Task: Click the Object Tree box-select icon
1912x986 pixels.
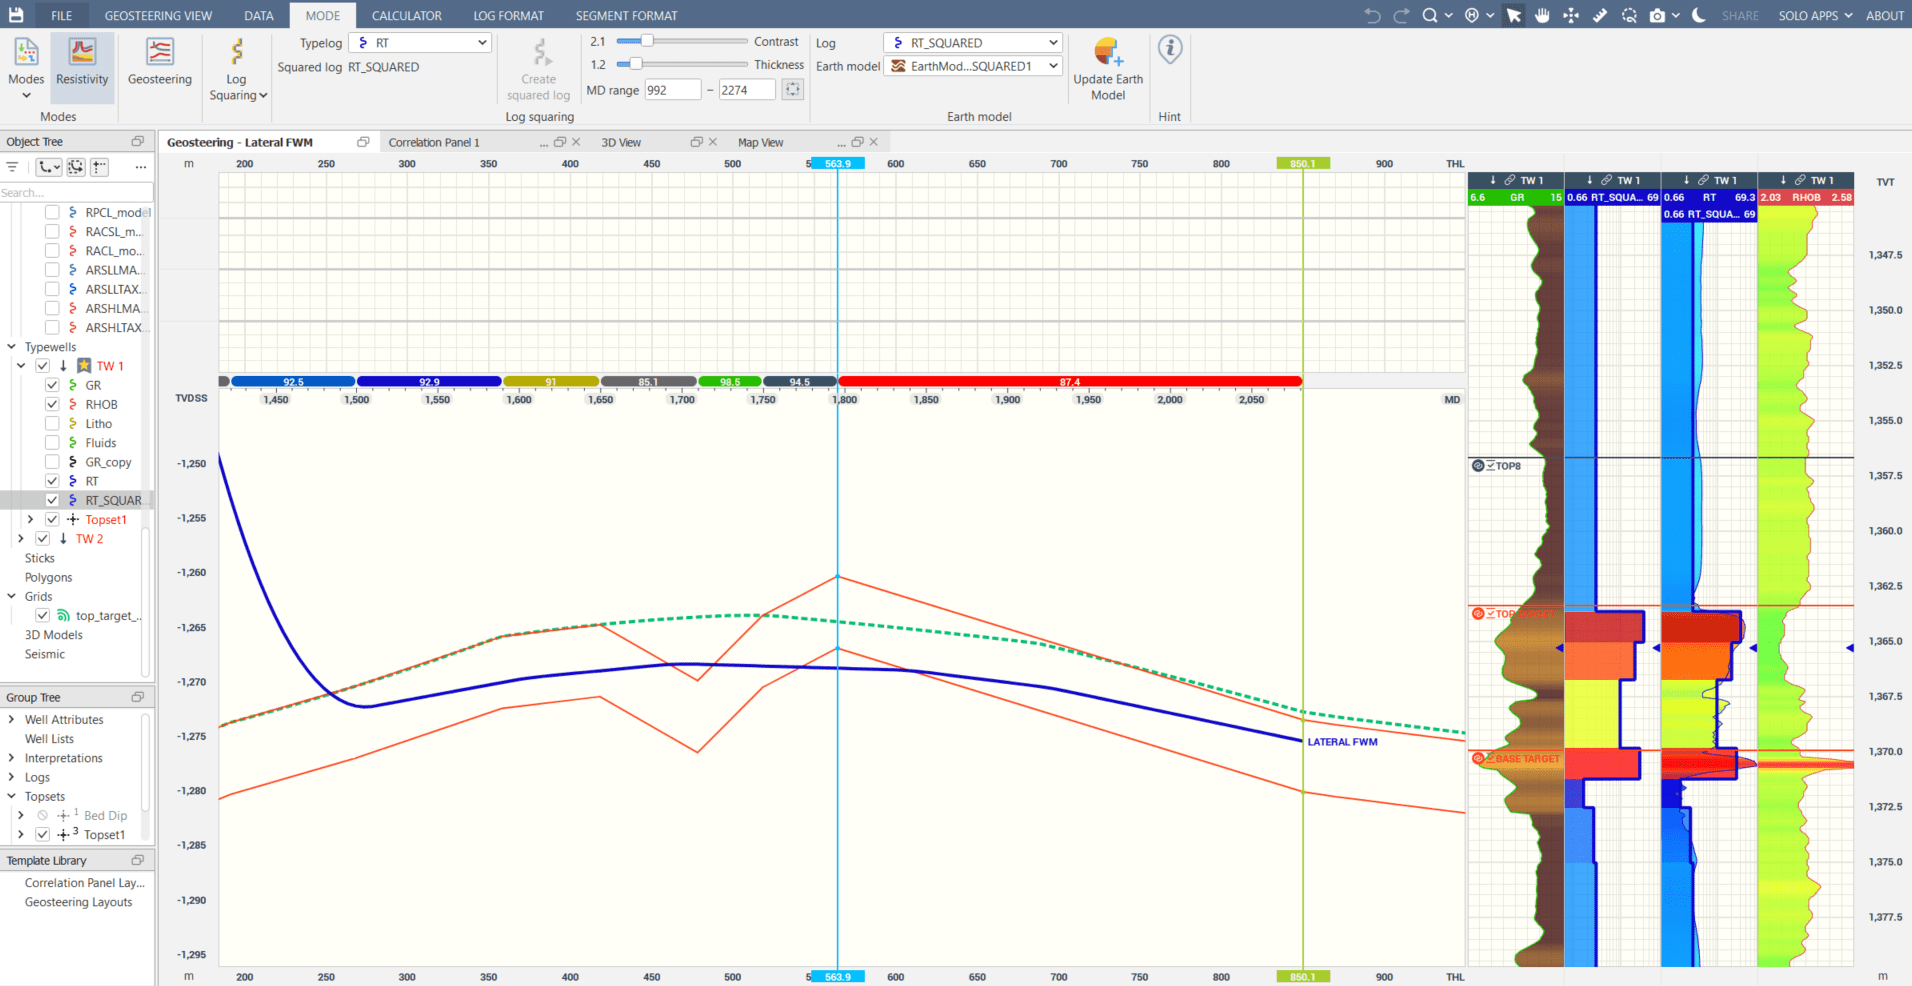Action: point(76,167)
